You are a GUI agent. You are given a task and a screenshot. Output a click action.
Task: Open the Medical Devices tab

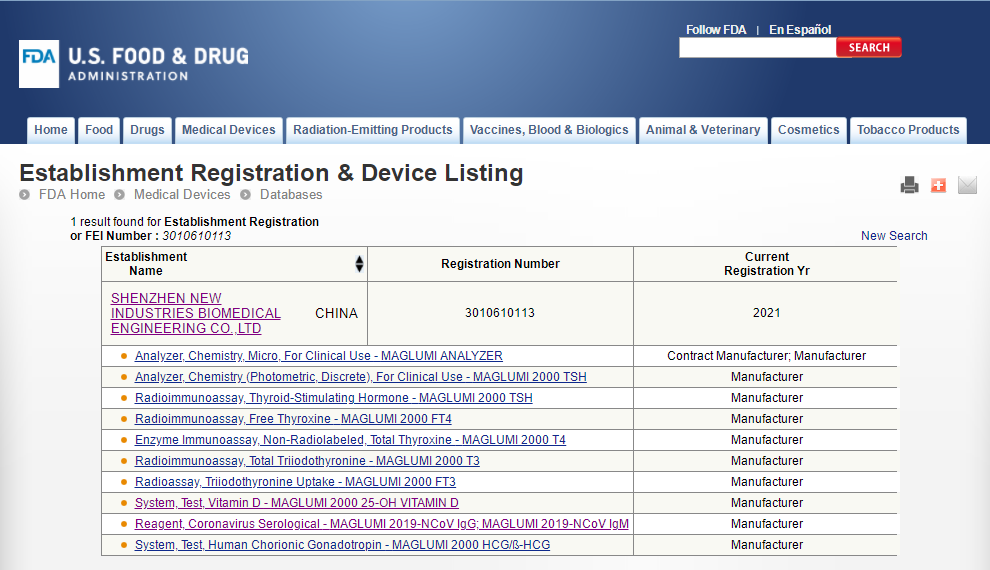pos(228,130)
